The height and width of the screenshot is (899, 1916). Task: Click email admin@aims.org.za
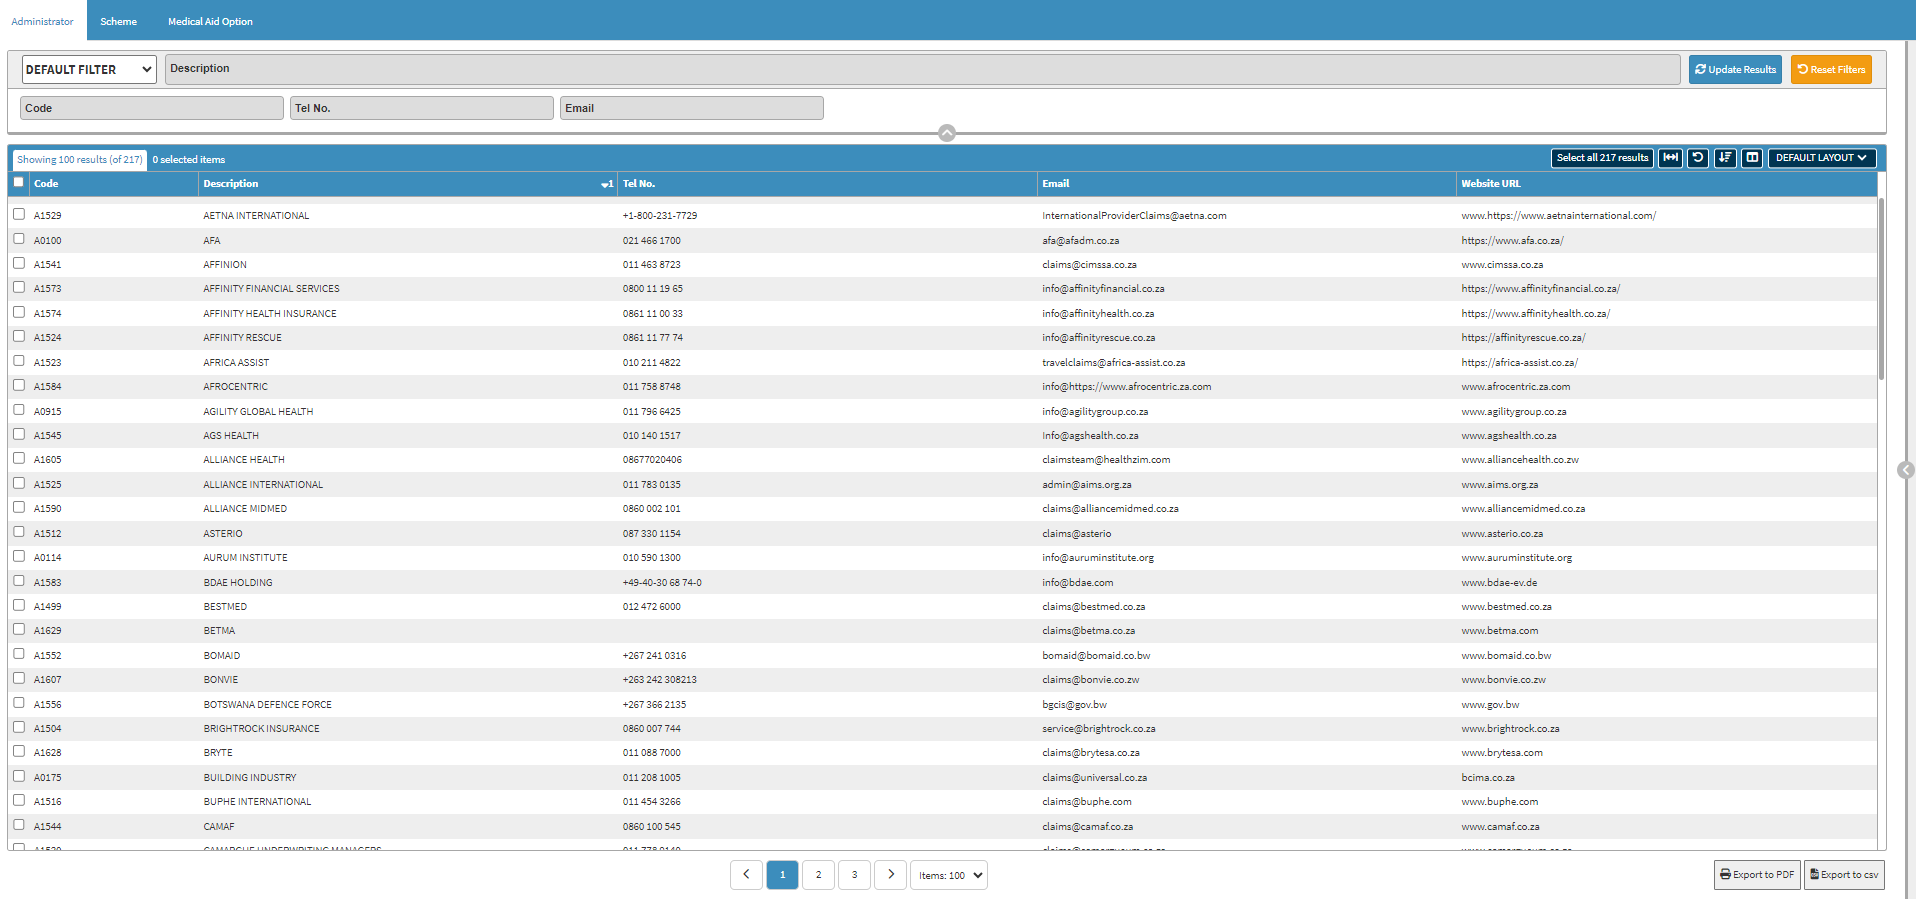(1087, 485)
